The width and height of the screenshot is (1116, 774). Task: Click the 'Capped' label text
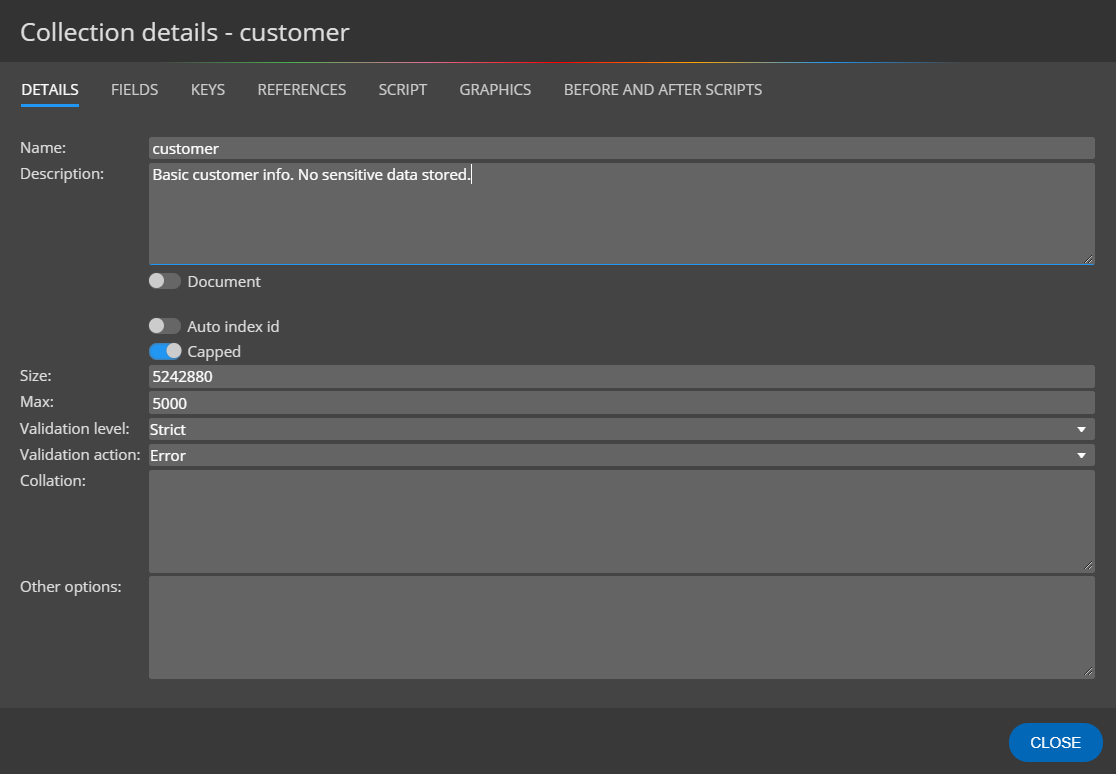pos(214,352)
